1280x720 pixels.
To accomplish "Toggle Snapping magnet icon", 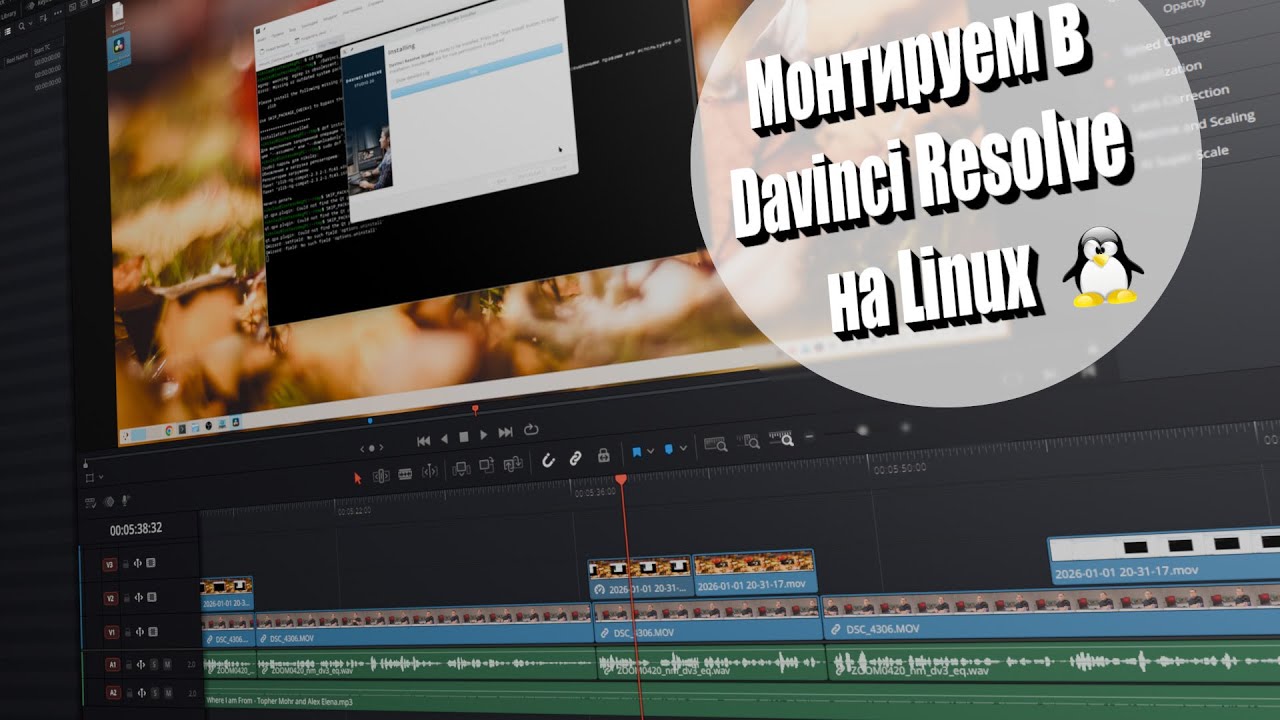I will [548, 460].
